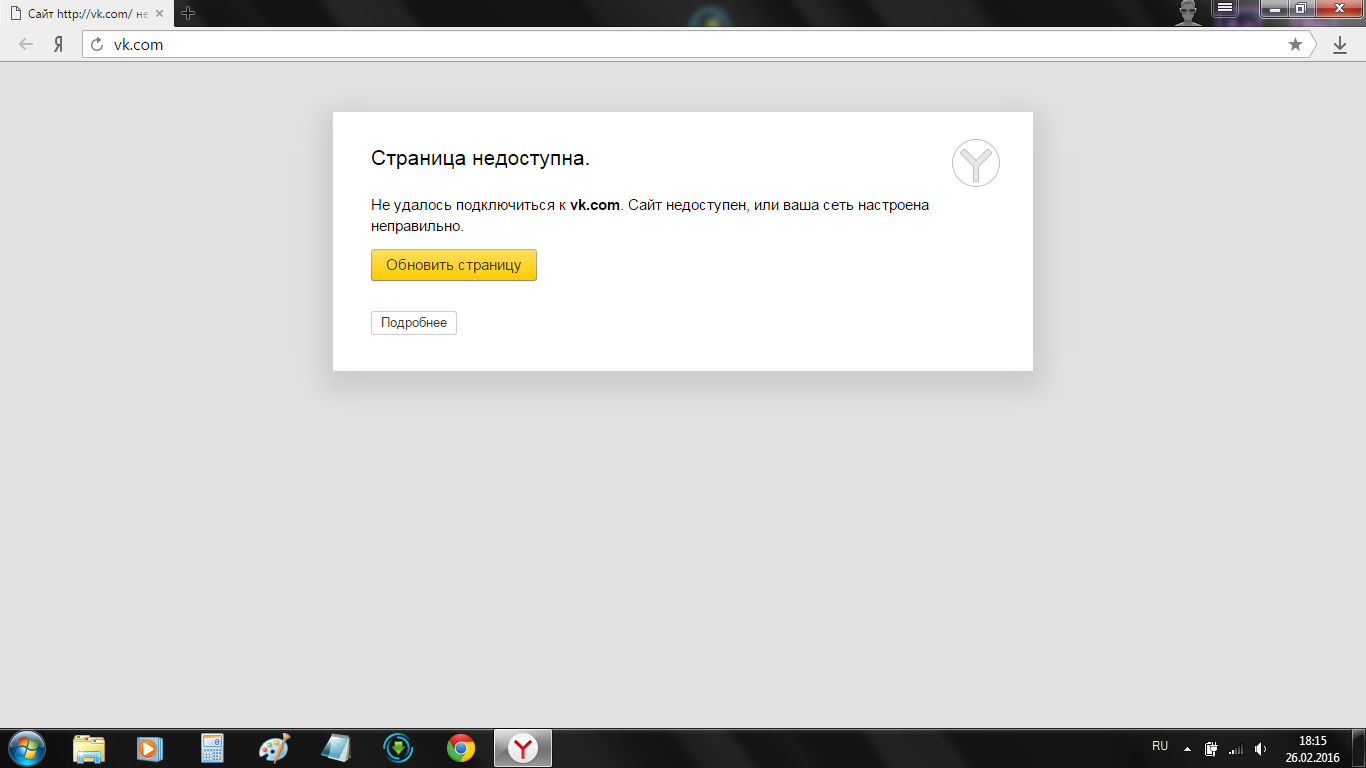Open Calculator from the taskbar

[210, 748]
